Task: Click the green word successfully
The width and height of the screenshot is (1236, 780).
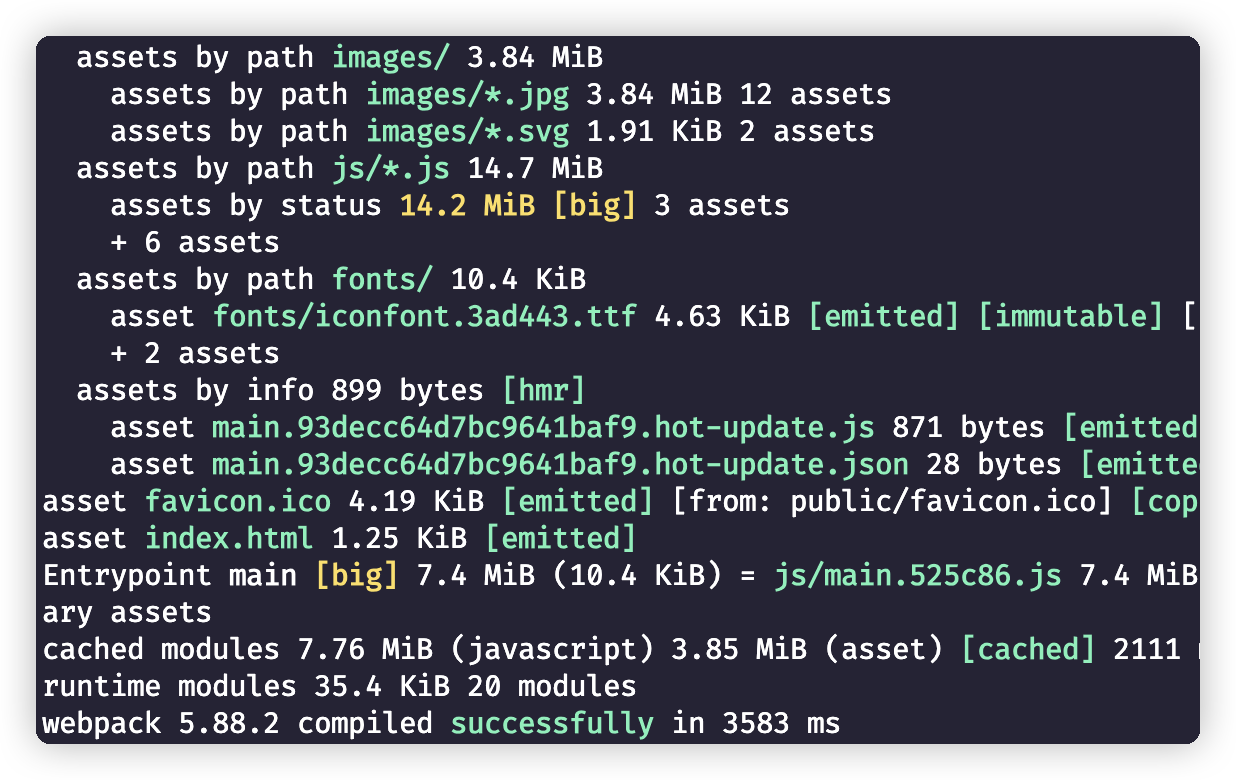Action: pos(552,724)
